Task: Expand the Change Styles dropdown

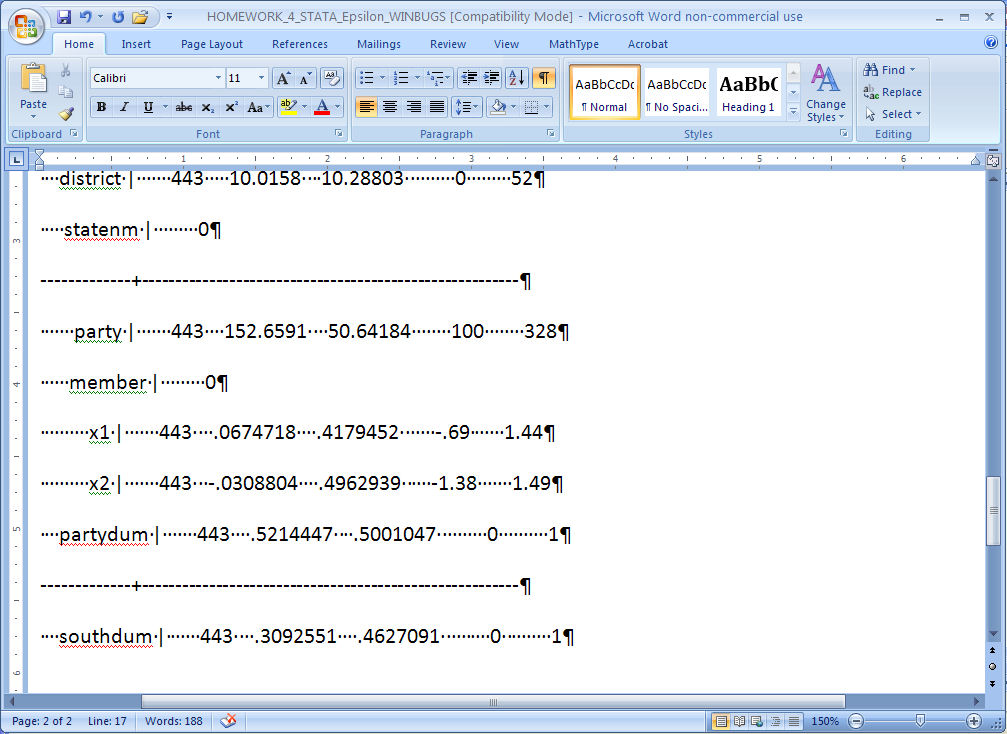Action: click(x=825, y=95)
